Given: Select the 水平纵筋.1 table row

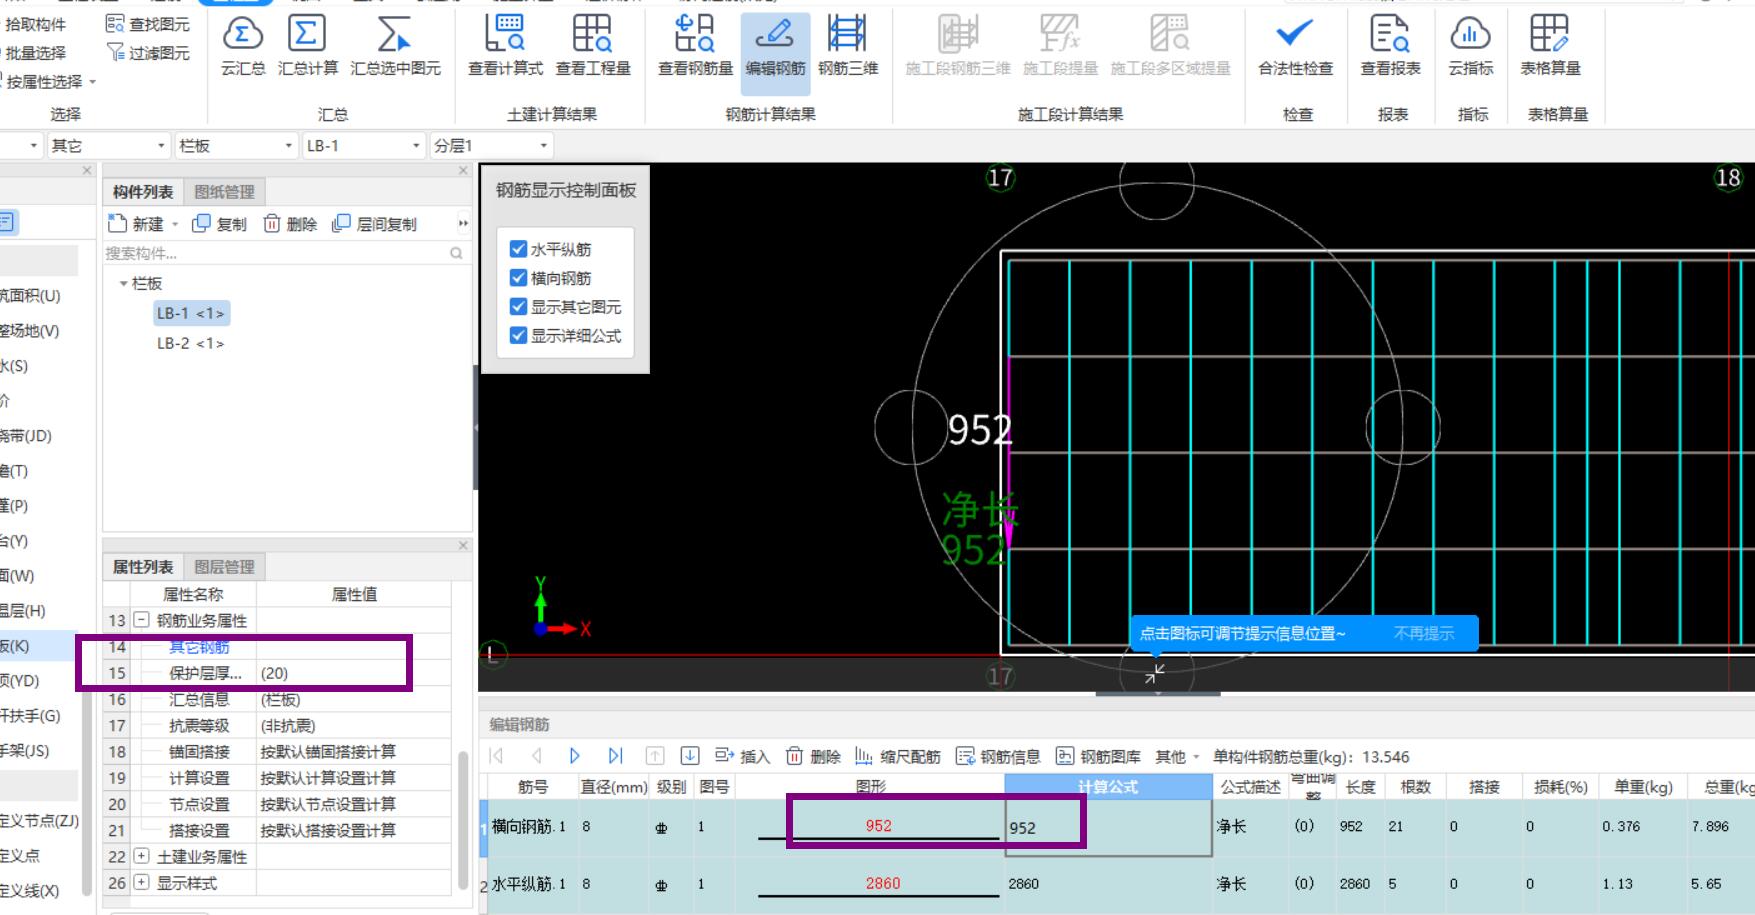Looking at the screenshot, I should [1117, 884].
